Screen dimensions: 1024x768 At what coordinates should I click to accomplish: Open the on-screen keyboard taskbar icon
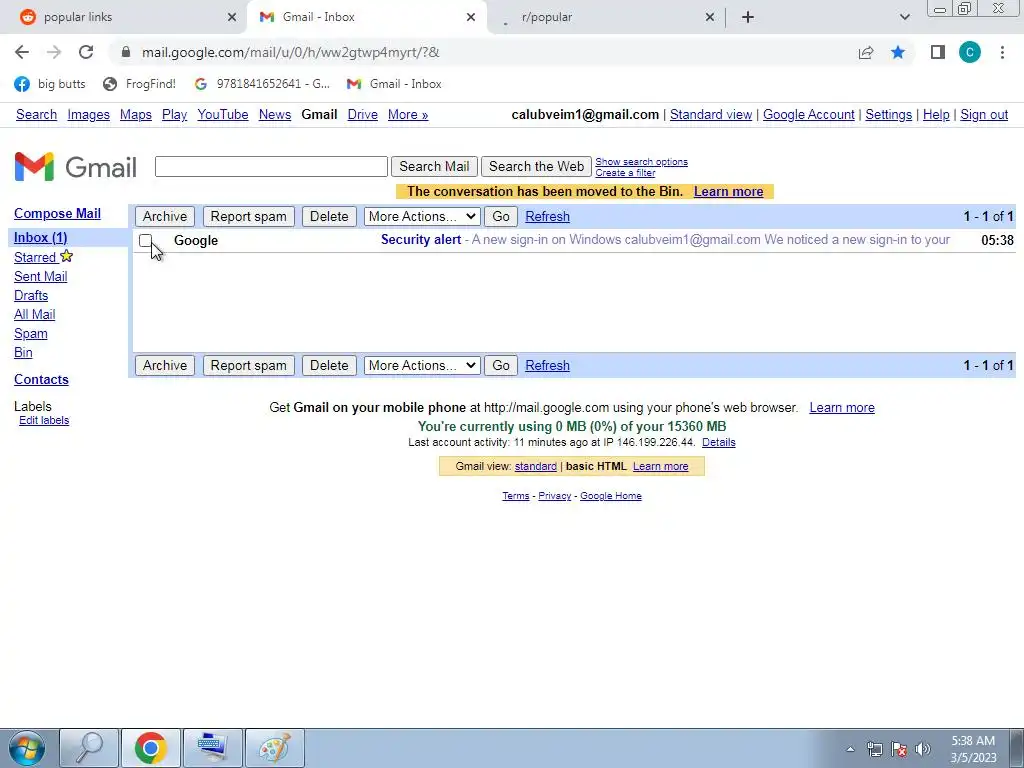point(213,748)
